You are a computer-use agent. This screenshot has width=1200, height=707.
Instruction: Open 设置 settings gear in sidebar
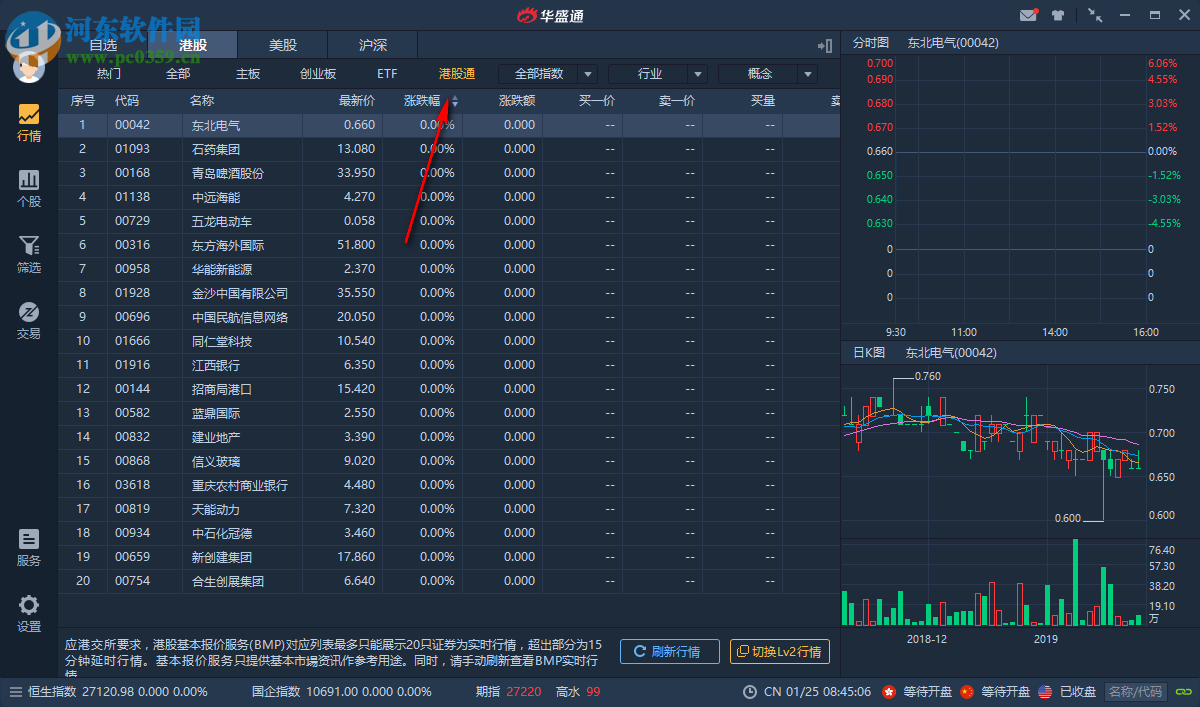29,614
